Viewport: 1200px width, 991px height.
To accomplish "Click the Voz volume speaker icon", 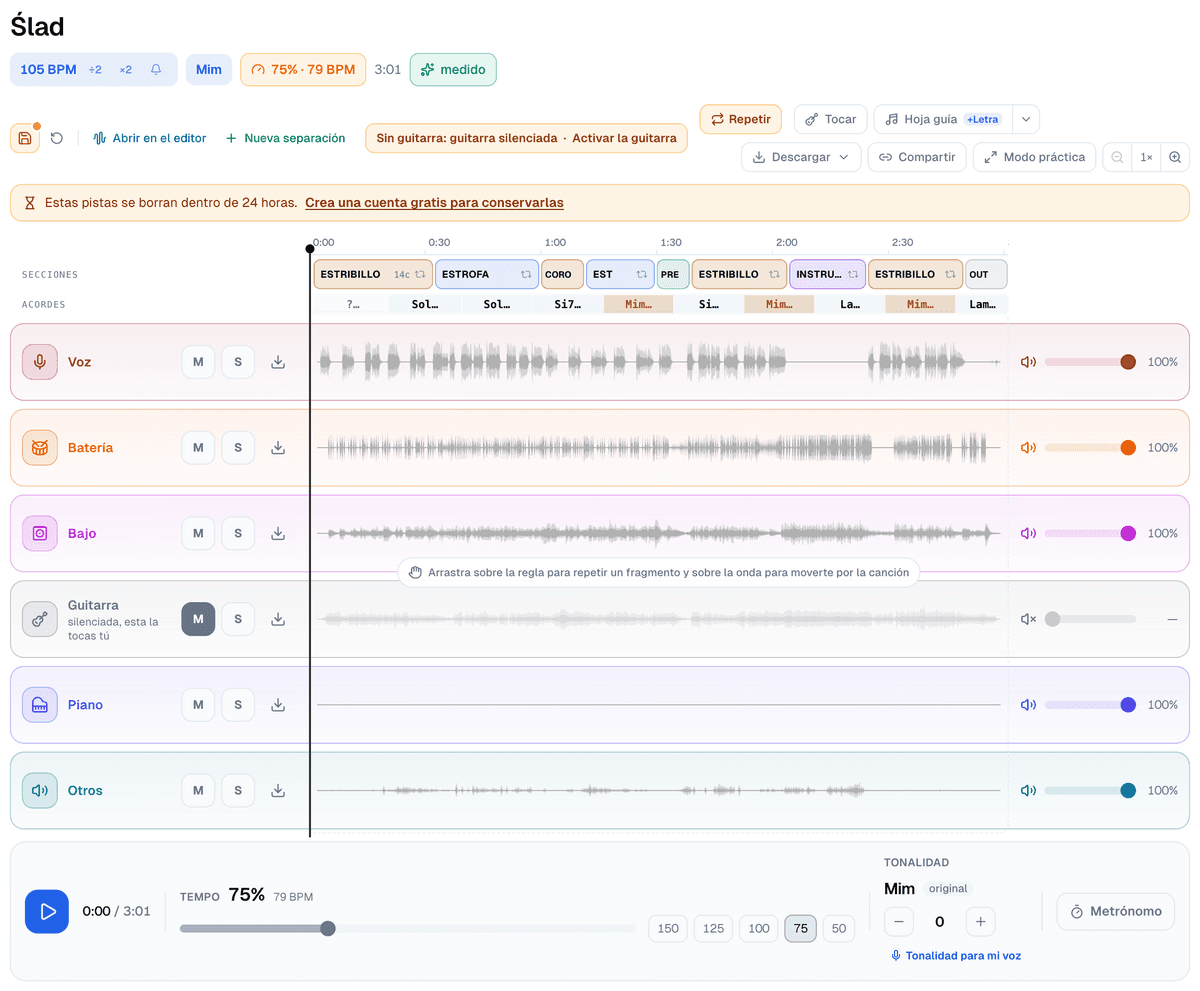I will click(x=1028, y=362).
